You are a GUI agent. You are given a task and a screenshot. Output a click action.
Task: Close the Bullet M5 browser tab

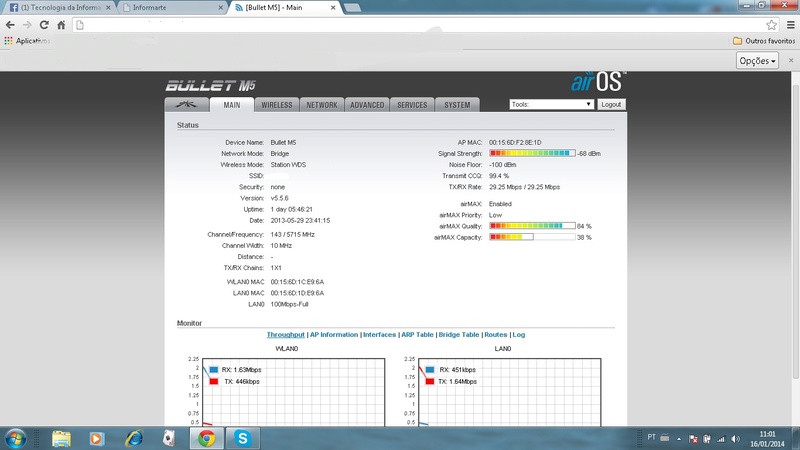(x=333, y=8)
